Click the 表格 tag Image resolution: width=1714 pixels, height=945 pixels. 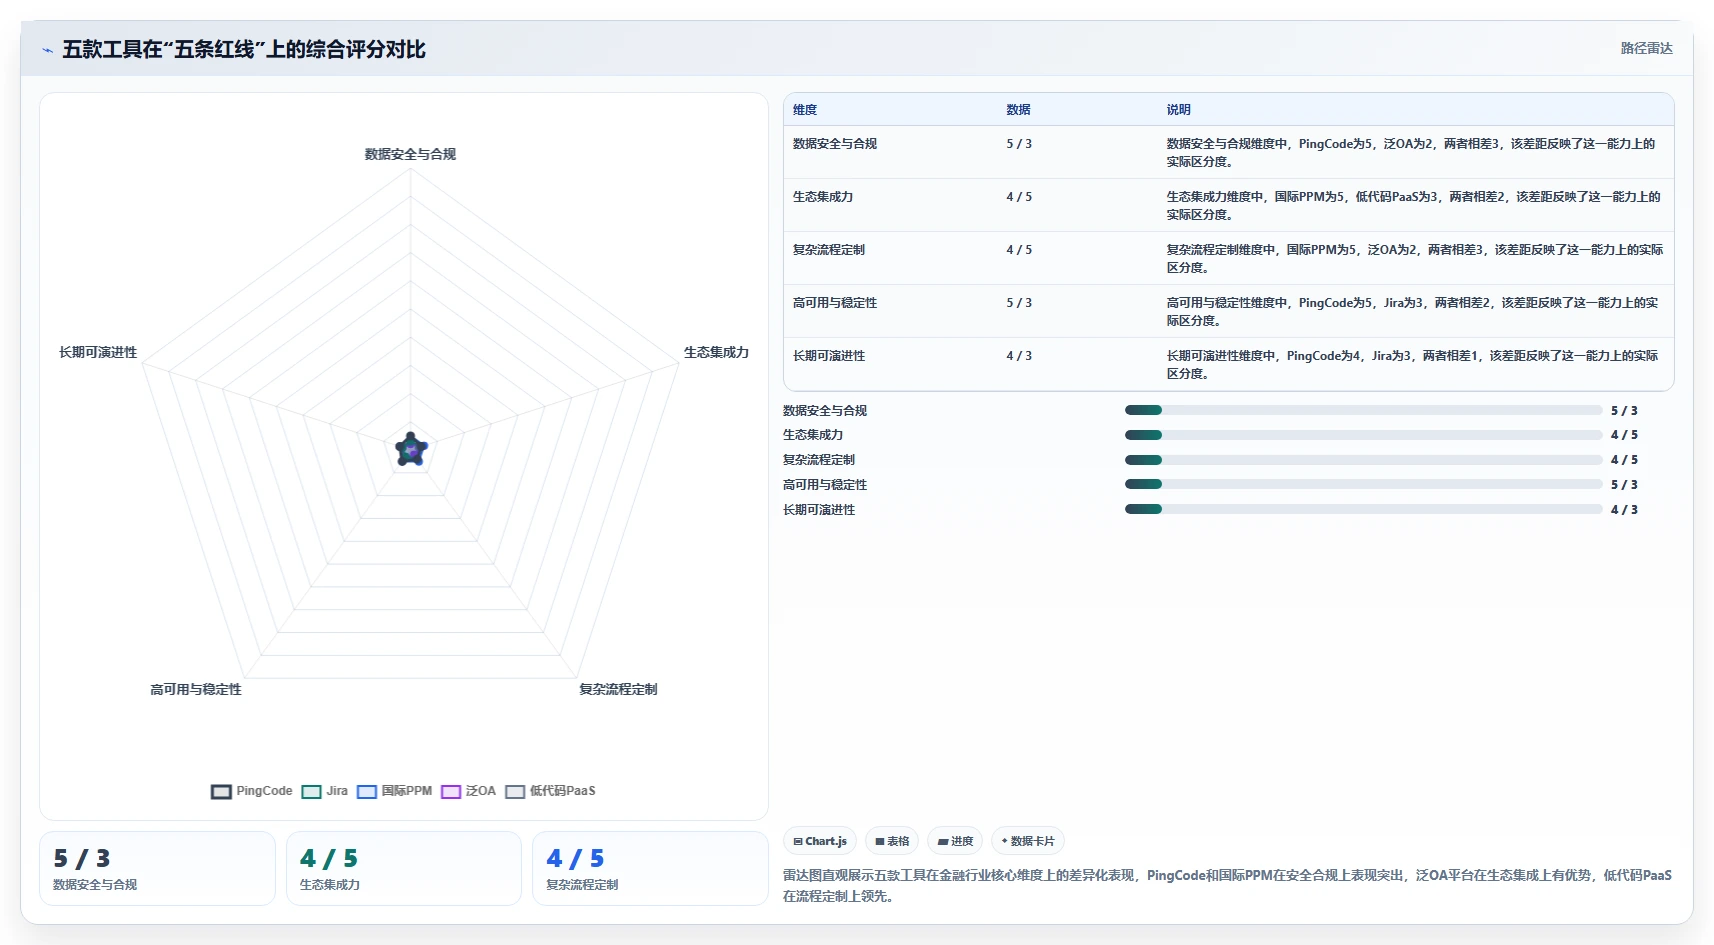pyautogui.click(x=892, y=841)
